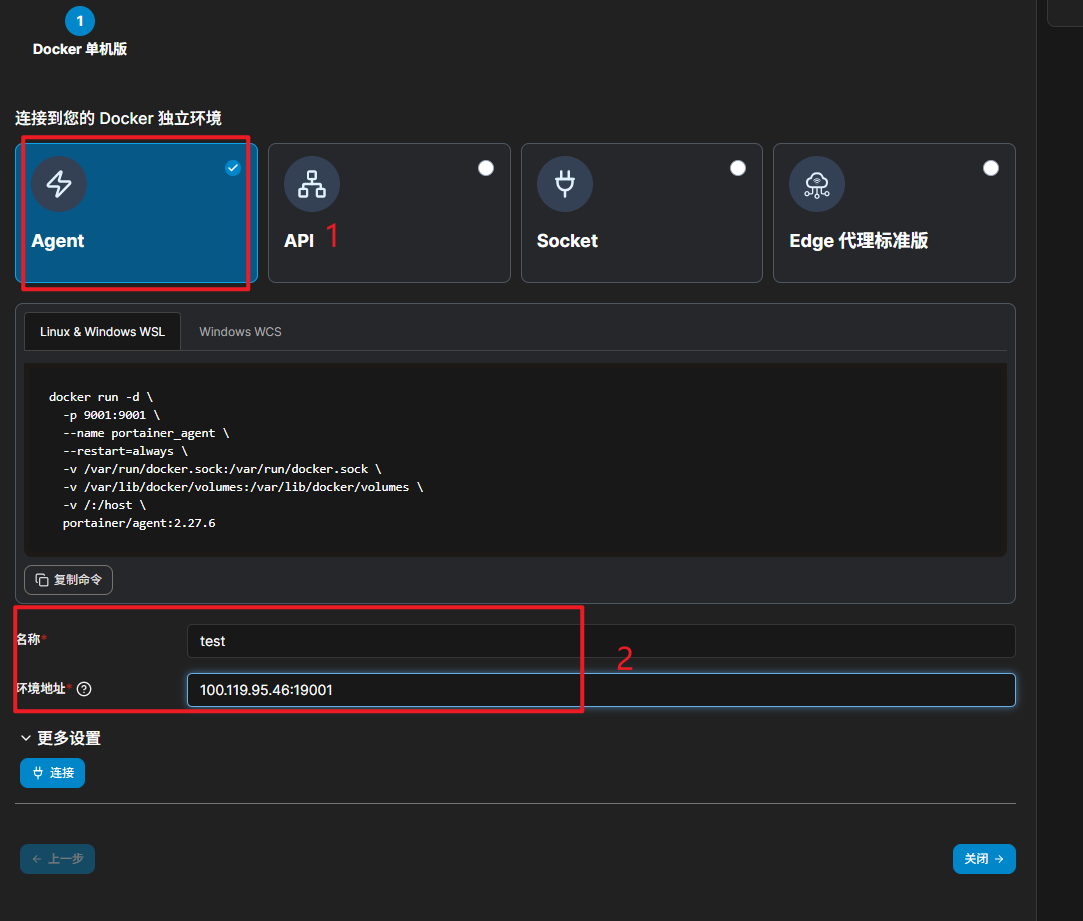
Task: Expand the 更多设置 section
Action: pos(61,738)
